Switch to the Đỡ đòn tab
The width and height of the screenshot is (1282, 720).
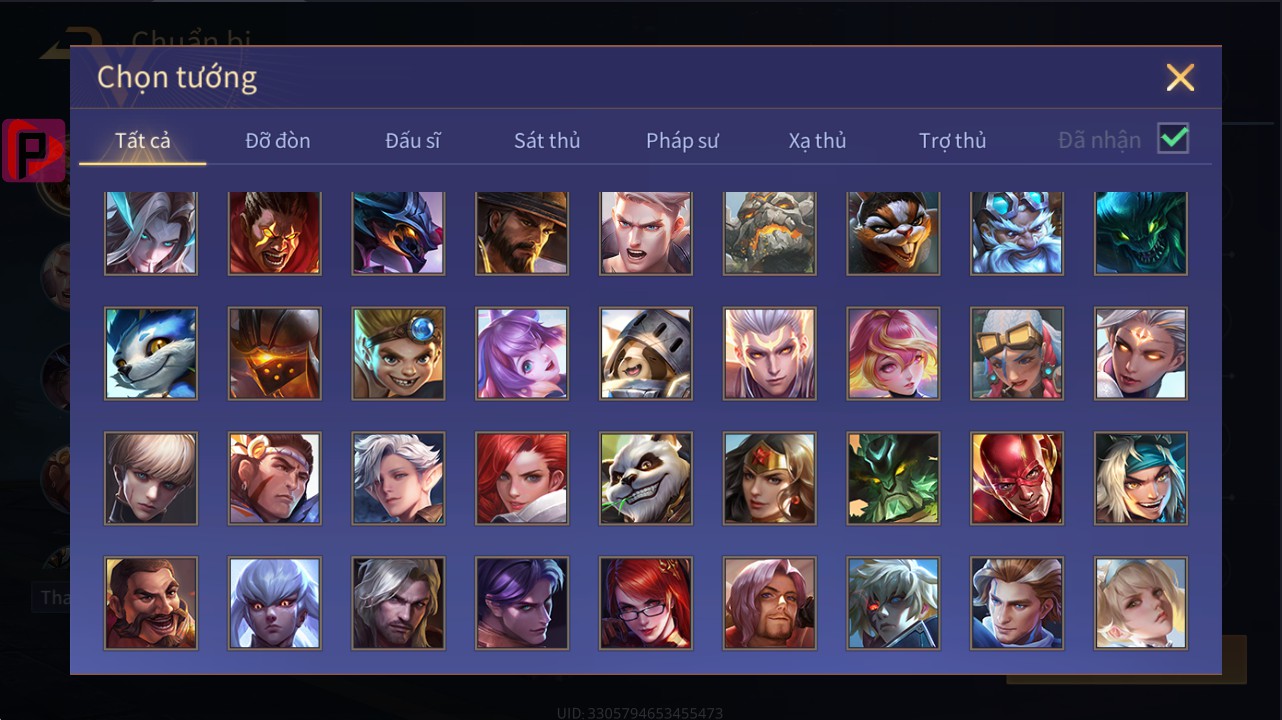click(278, 140)
